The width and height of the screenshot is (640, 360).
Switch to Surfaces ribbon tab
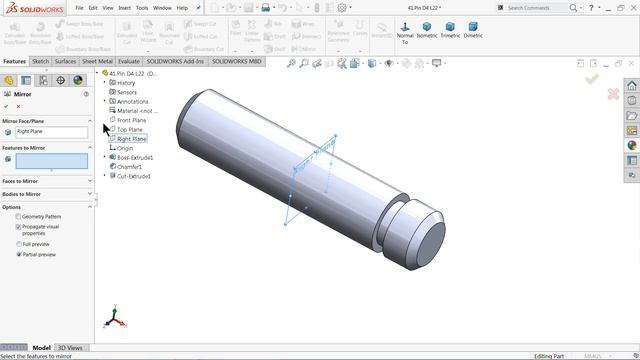tap(65, 61)
